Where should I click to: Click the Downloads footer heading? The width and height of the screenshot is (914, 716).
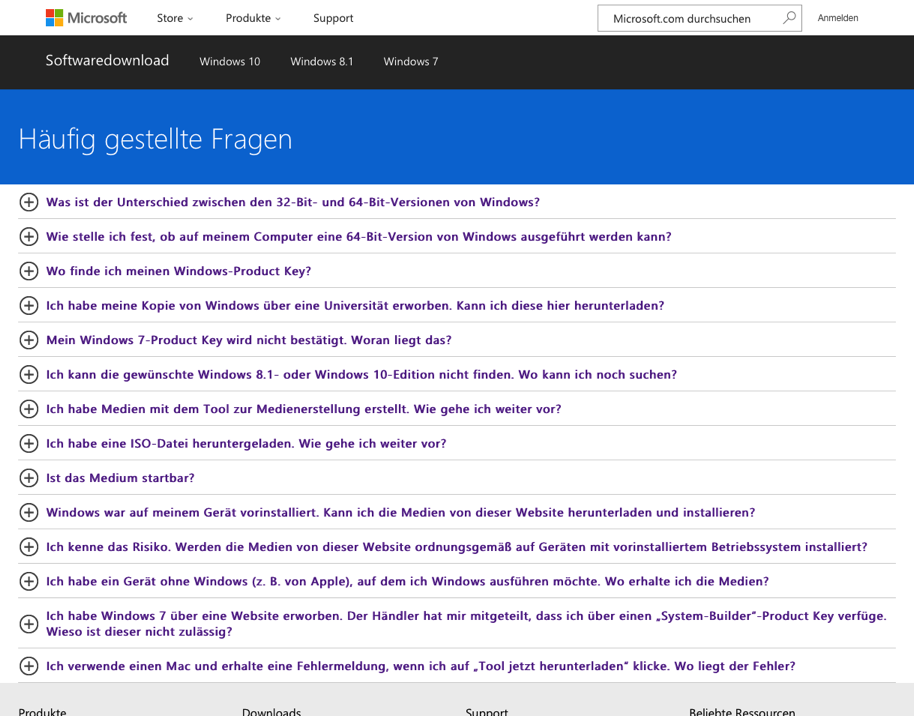pos(271,711)
